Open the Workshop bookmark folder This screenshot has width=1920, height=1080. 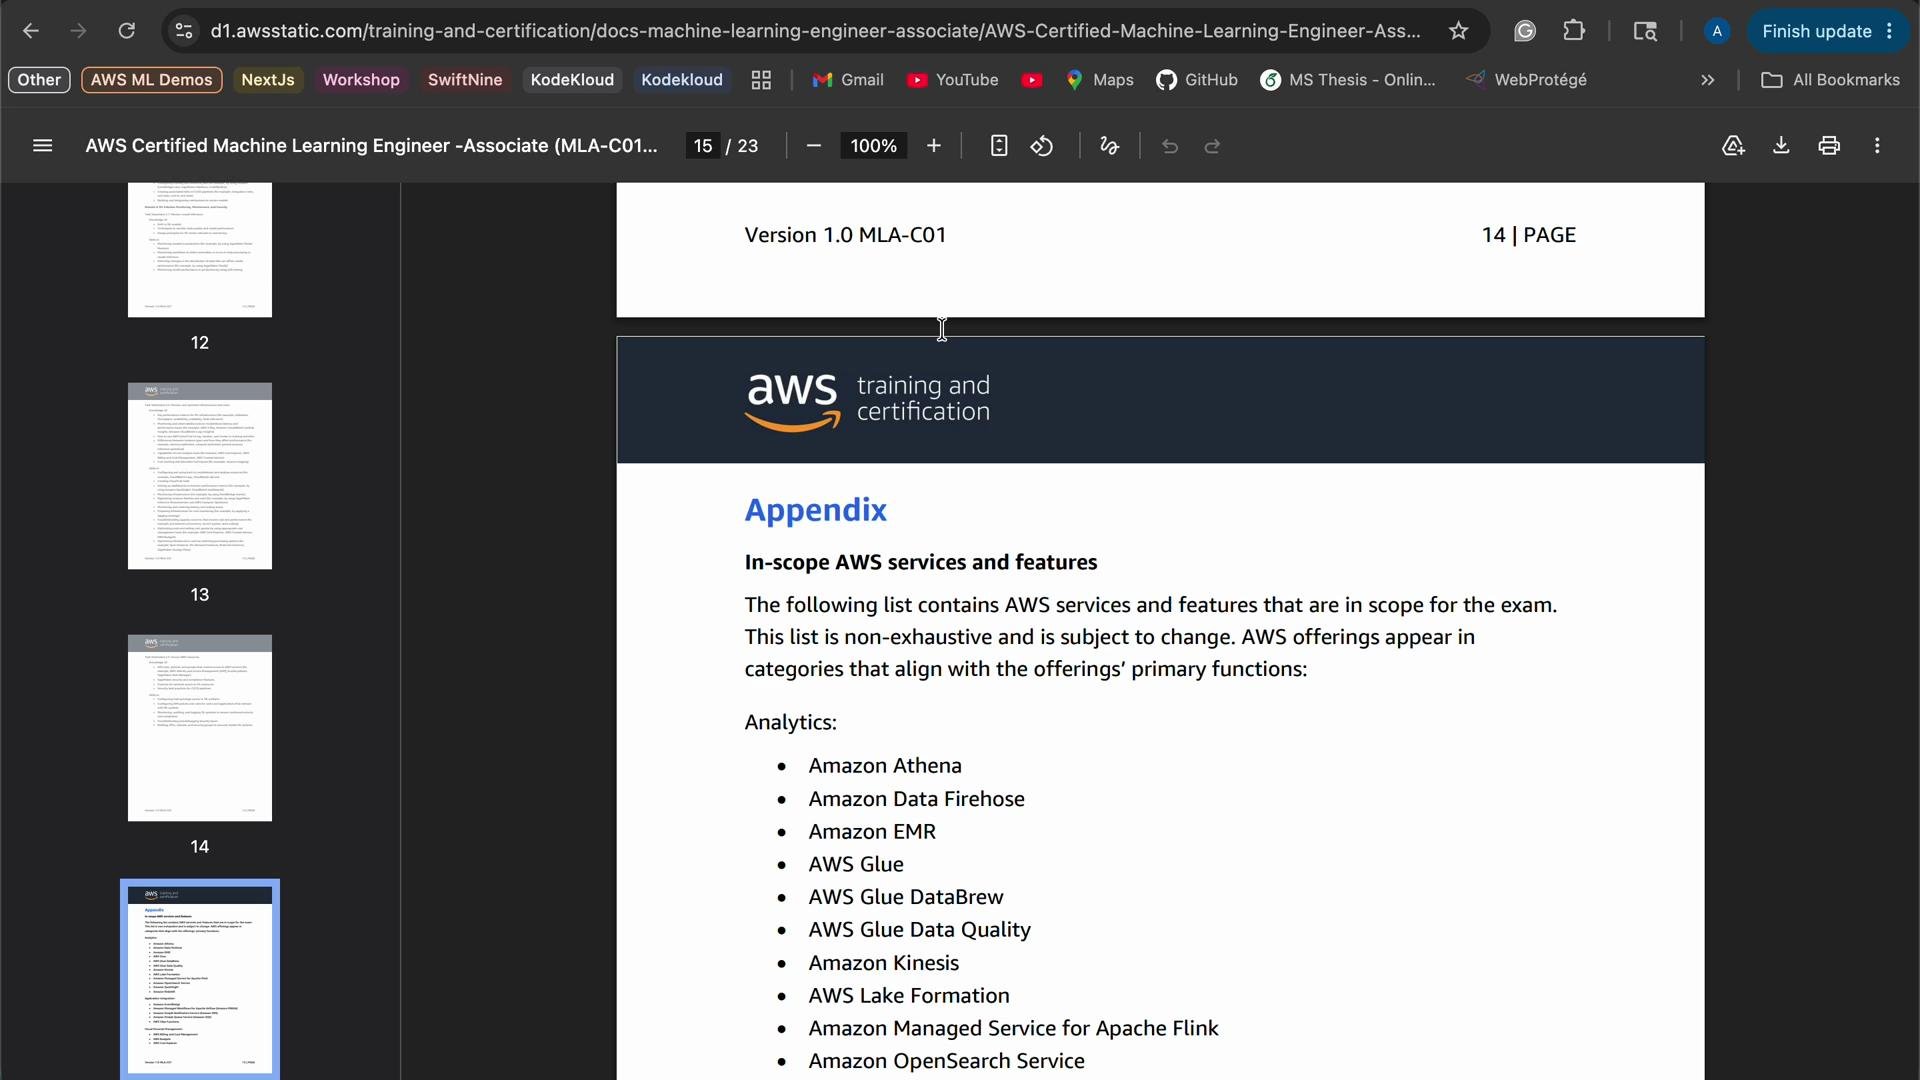[361, 80]
